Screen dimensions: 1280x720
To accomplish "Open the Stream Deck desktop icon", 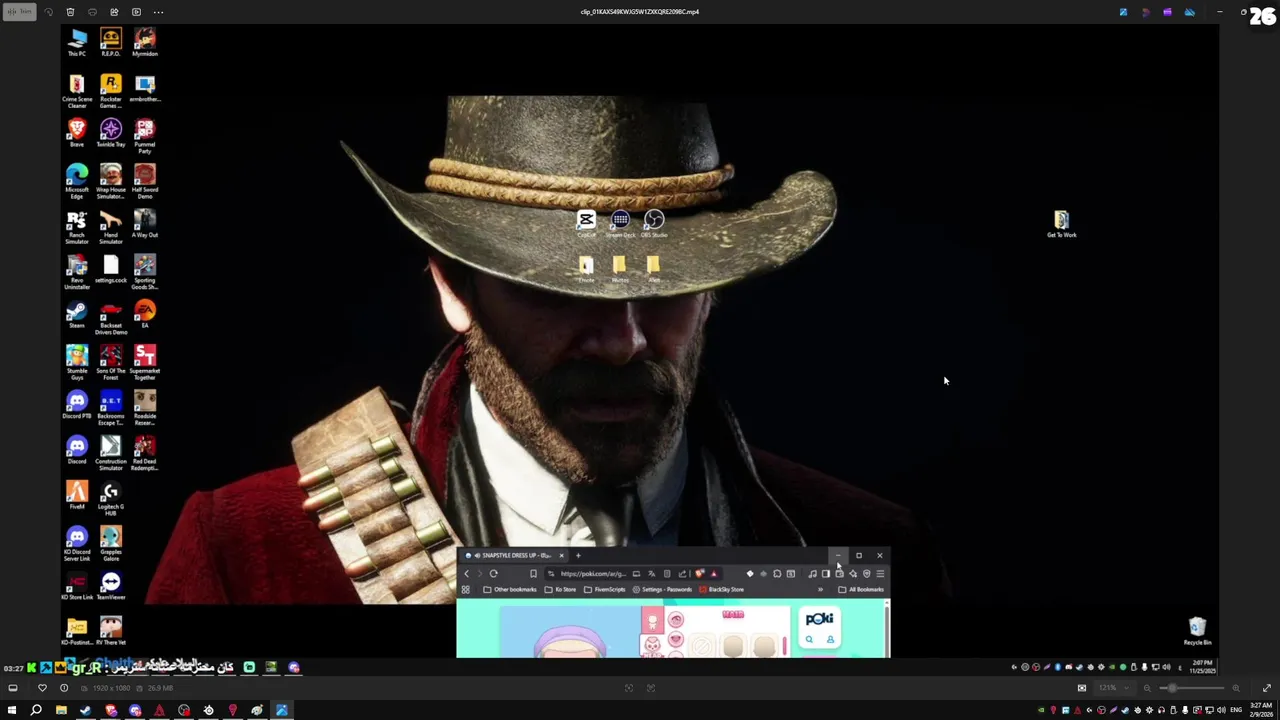I will coord(620,224).
